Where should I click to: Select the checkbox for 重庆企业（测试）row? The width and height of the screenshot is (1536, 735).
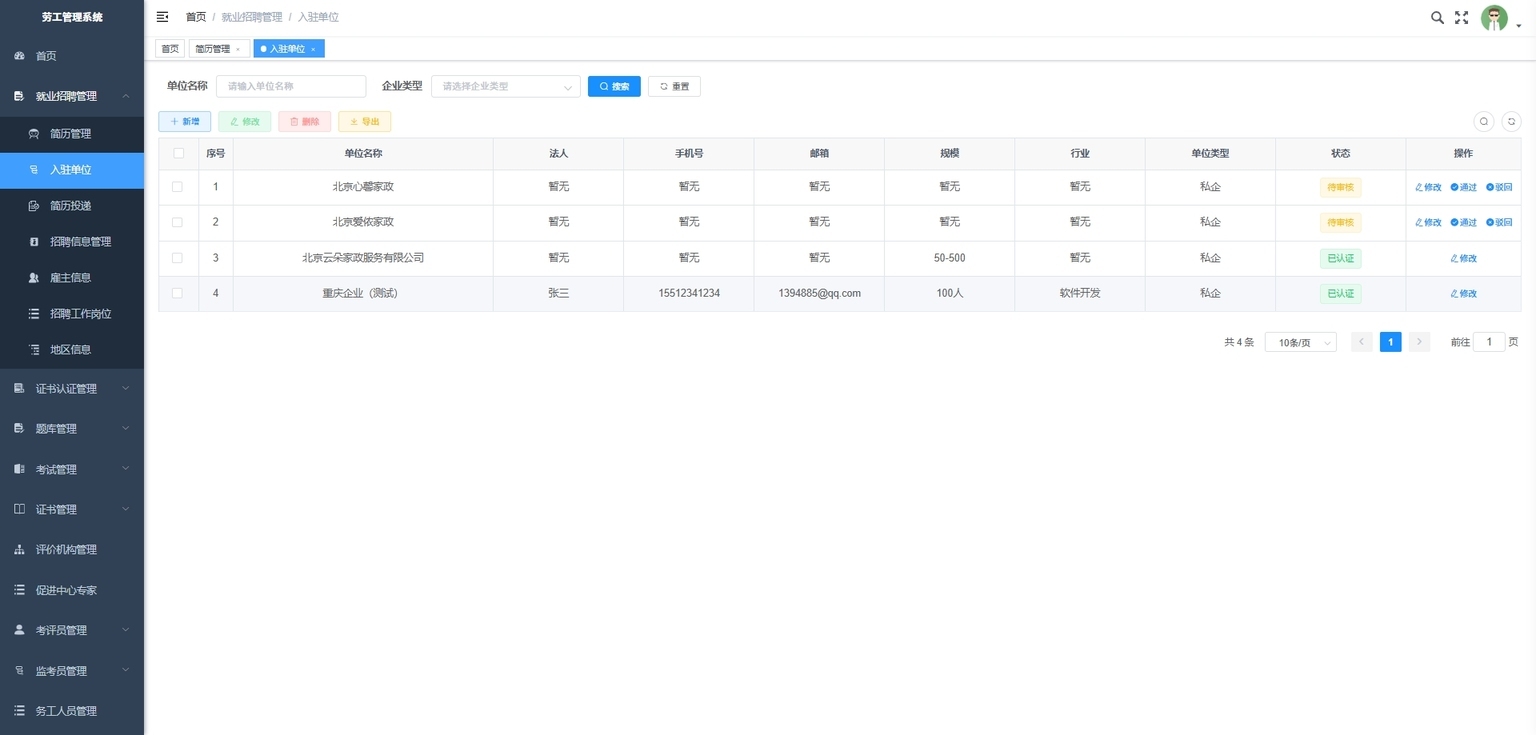coord(178,293)
